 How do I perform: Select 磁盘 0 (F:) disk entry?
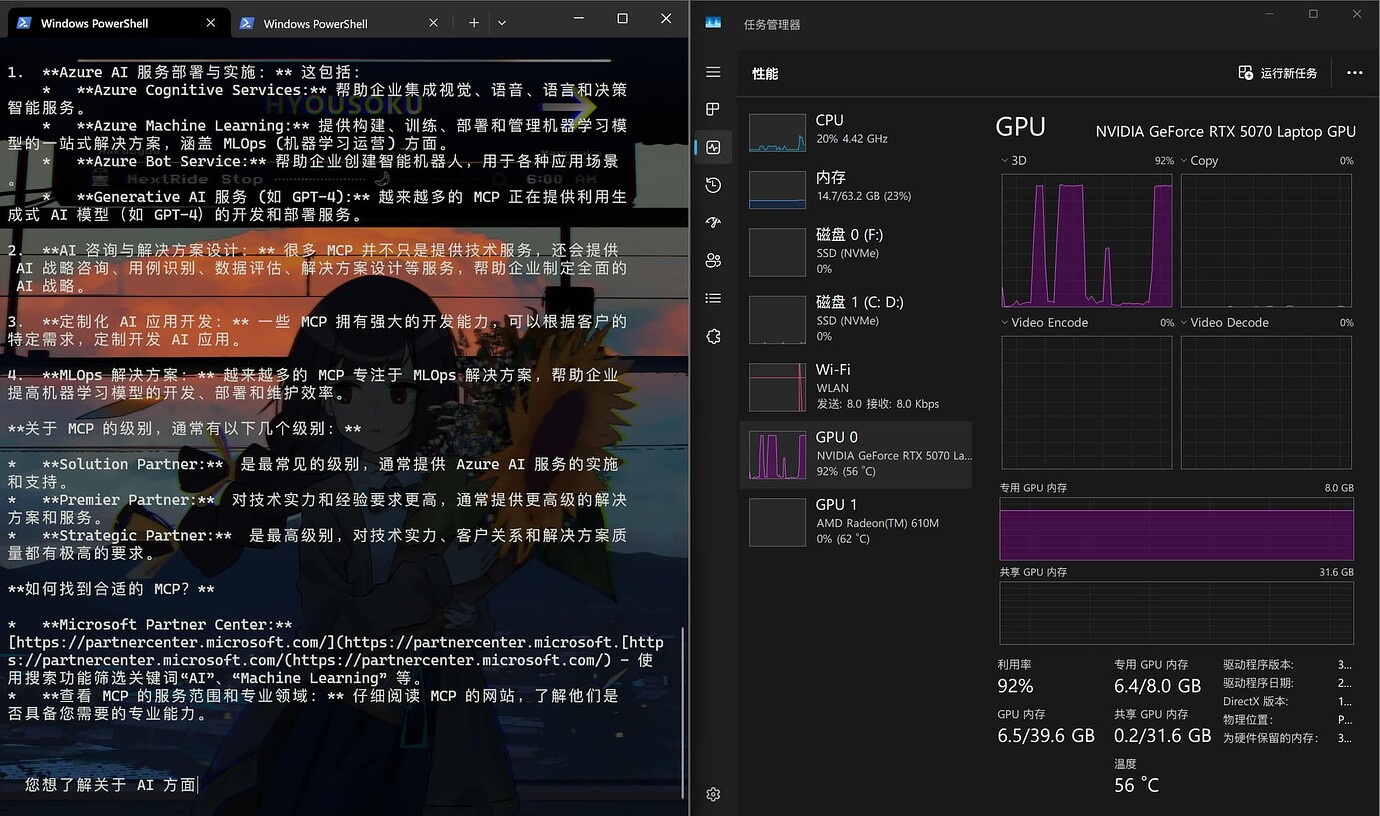856,250
